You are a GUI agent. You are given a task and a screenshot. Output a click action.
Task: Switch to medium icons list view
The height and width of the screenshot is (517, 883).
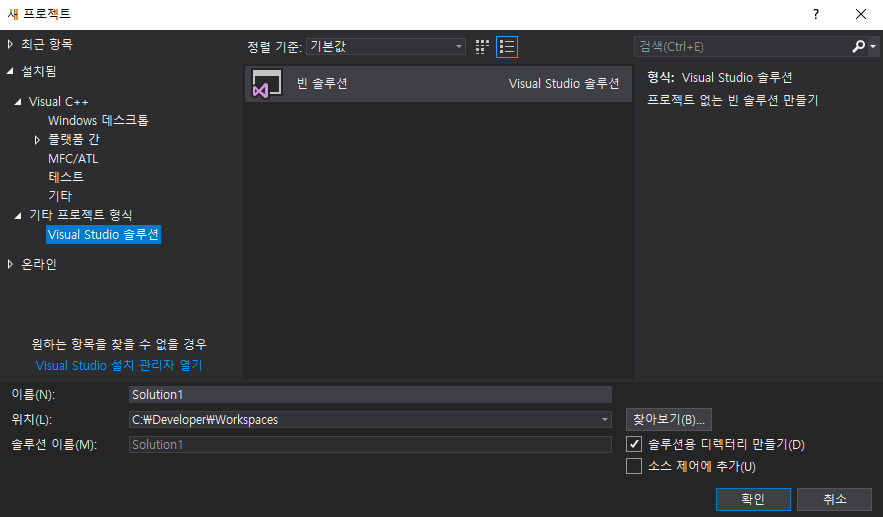click(507, 47)
